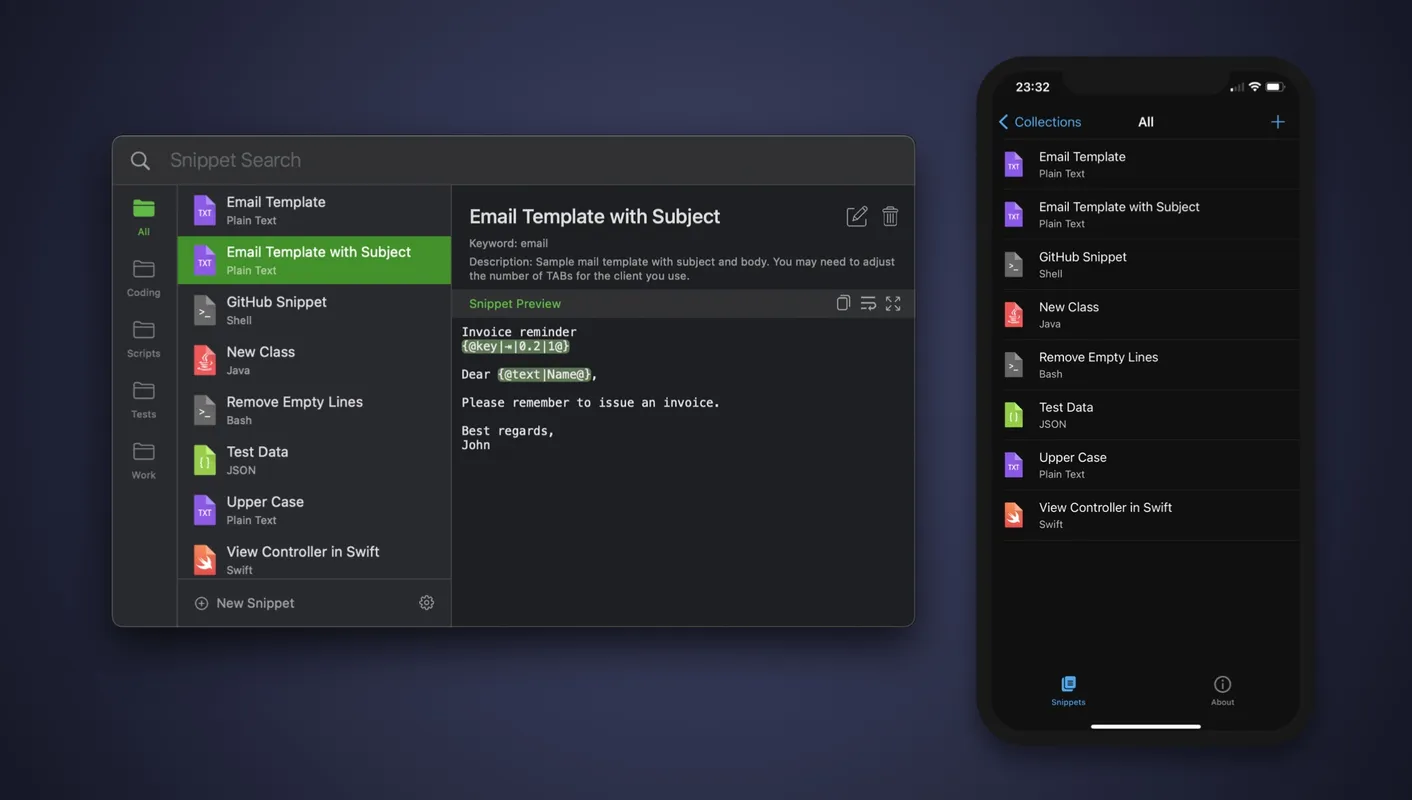Click the New Snippet button
Image resolution: width=1412 pixels, height=800 pixels.
245,603
